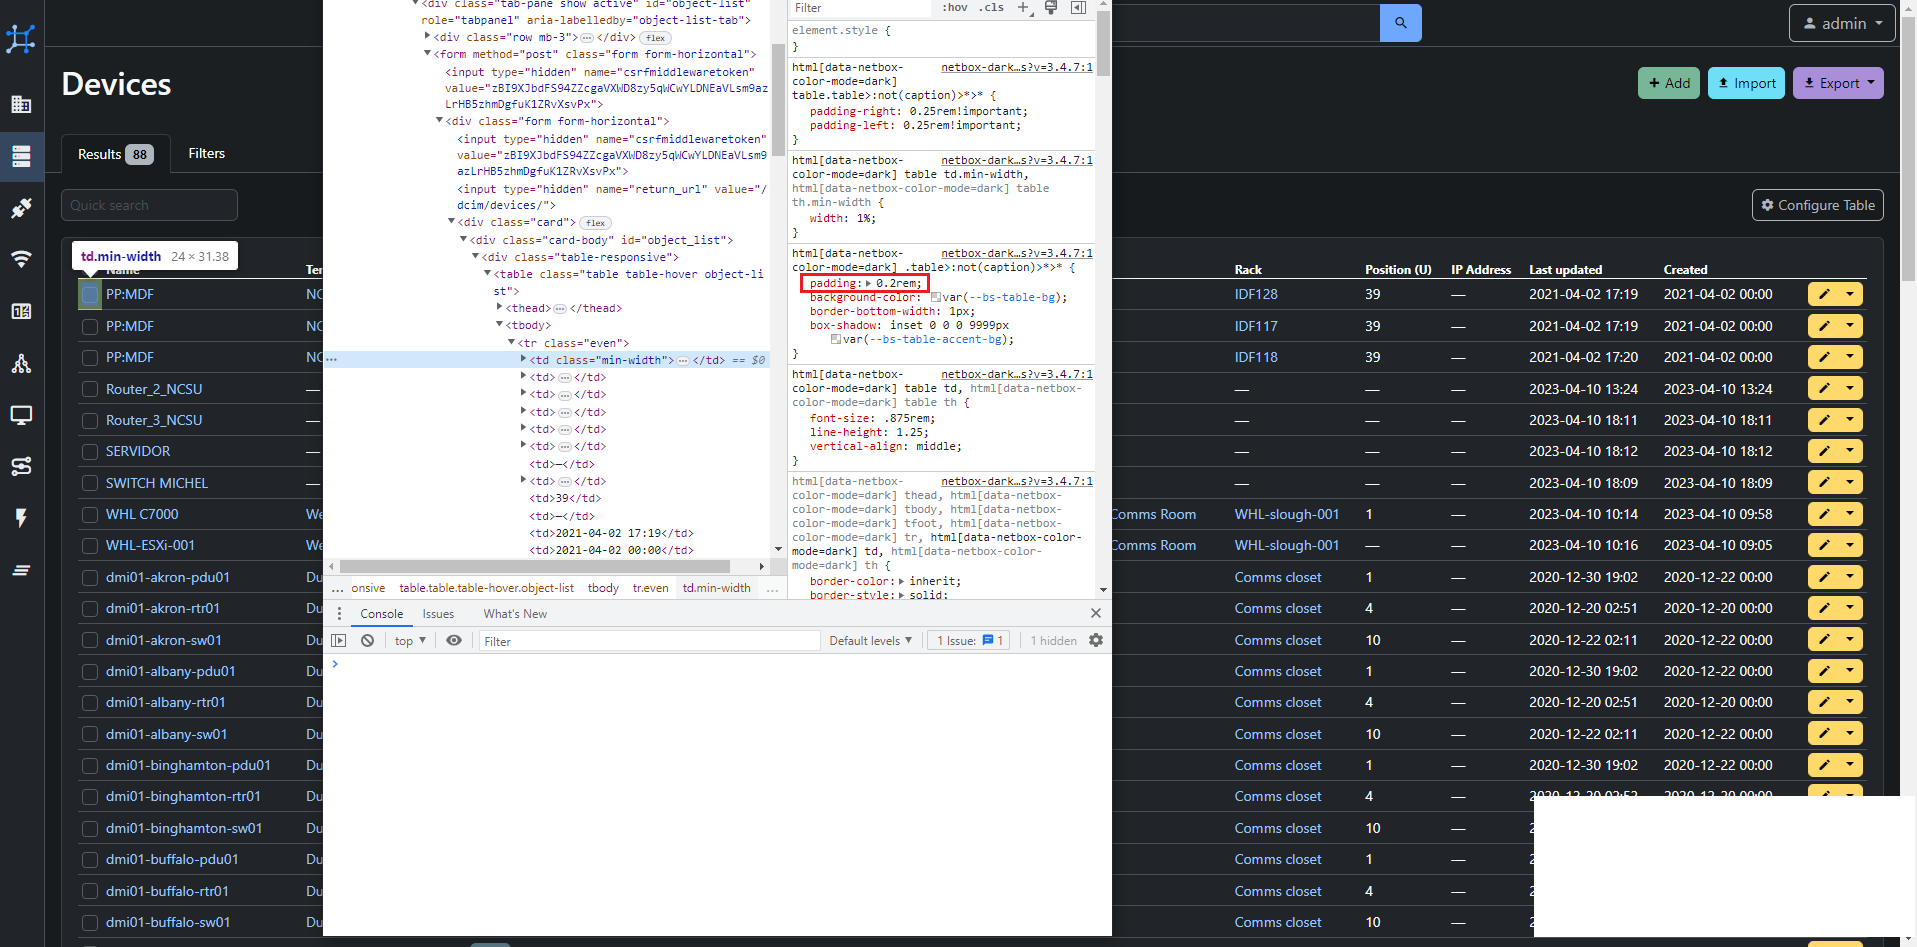
Task: Open the Organization buildings icon in sidebar
Action: pos(21,104)
